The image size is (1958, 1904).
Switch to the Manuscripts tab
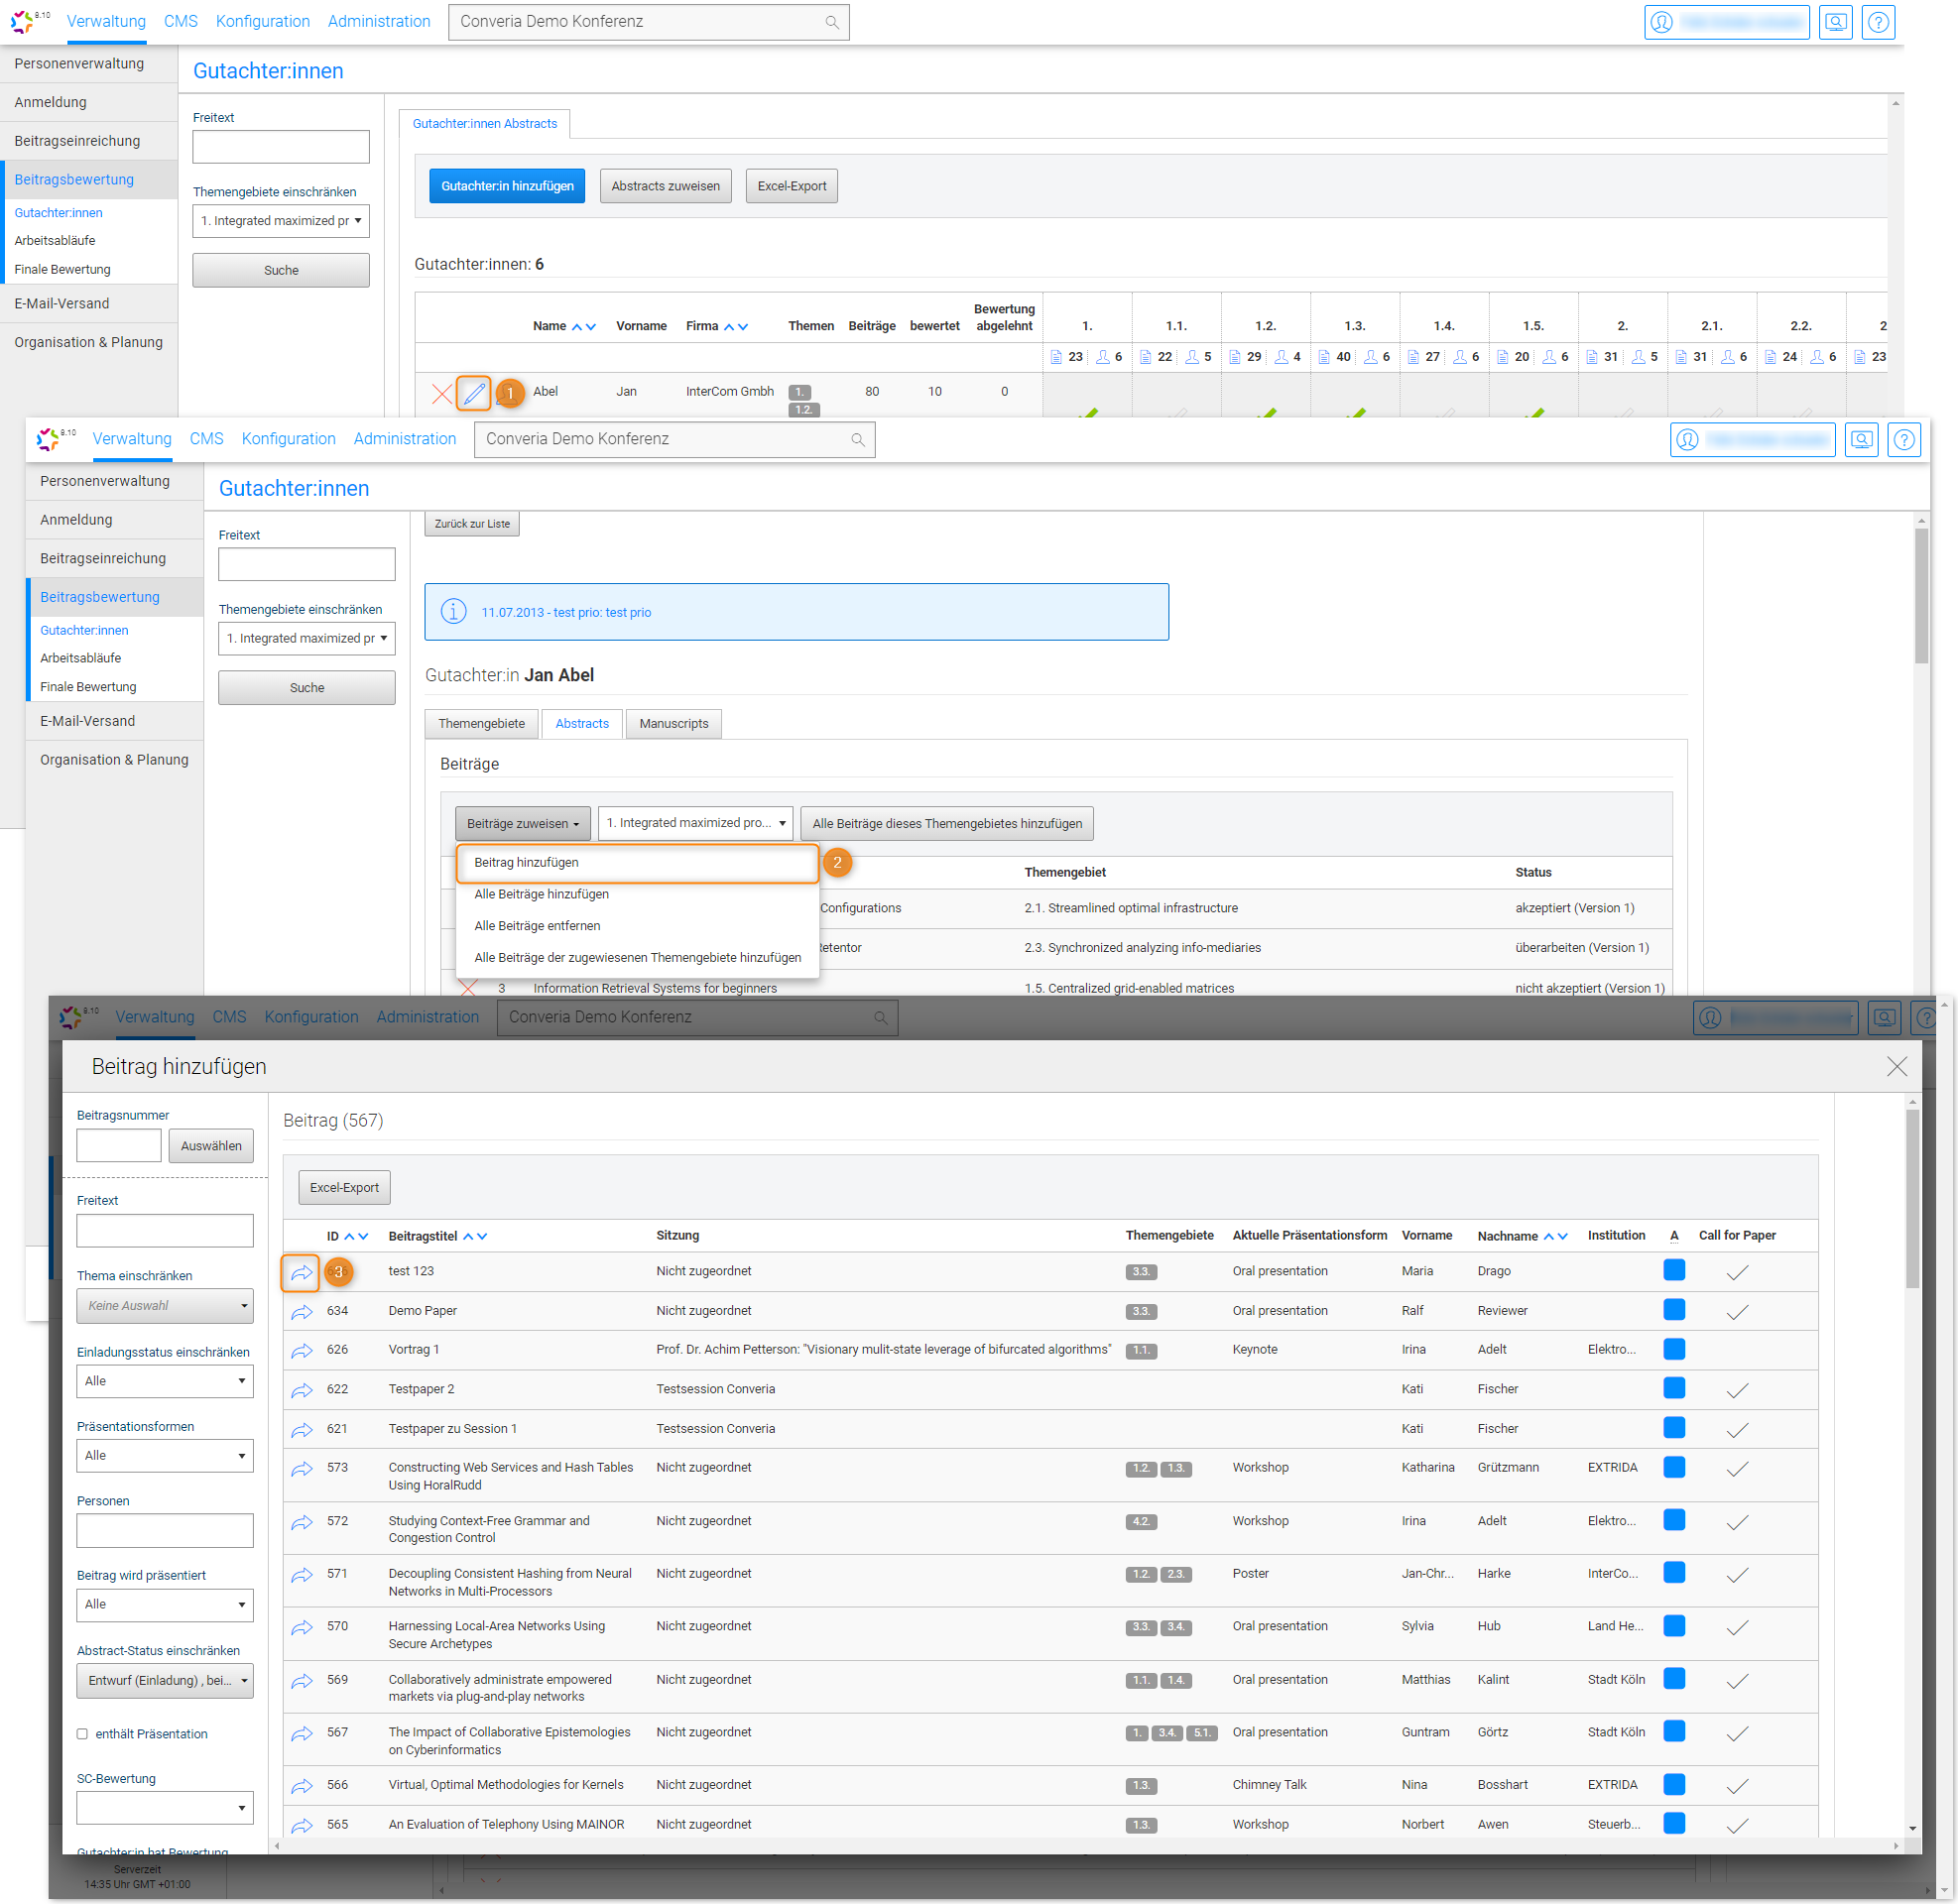[x=673, y=724]
